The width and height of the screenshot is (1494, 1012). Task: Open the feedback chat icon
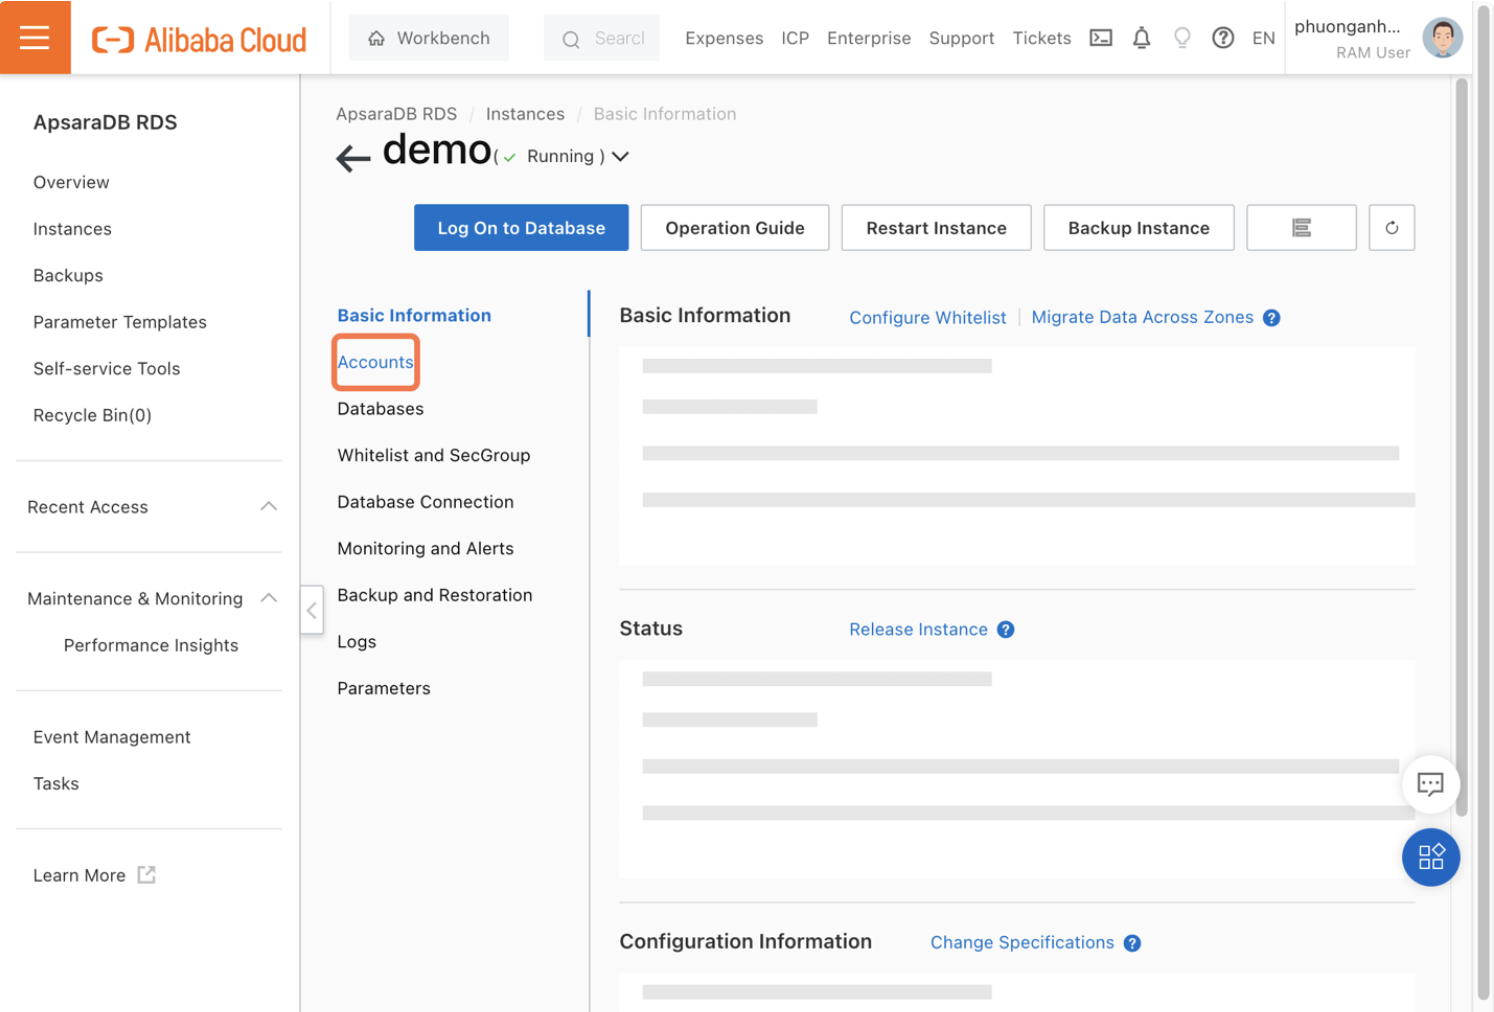coord(1430,784)
